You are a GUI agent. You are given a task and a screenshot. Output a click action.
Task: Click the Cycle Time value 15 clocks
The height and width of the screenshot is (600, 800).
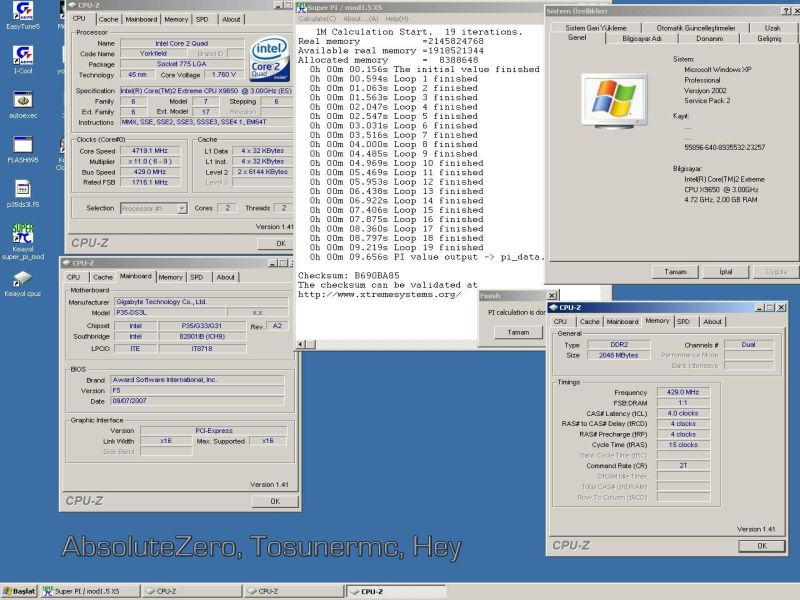click(x=683, y=445)
